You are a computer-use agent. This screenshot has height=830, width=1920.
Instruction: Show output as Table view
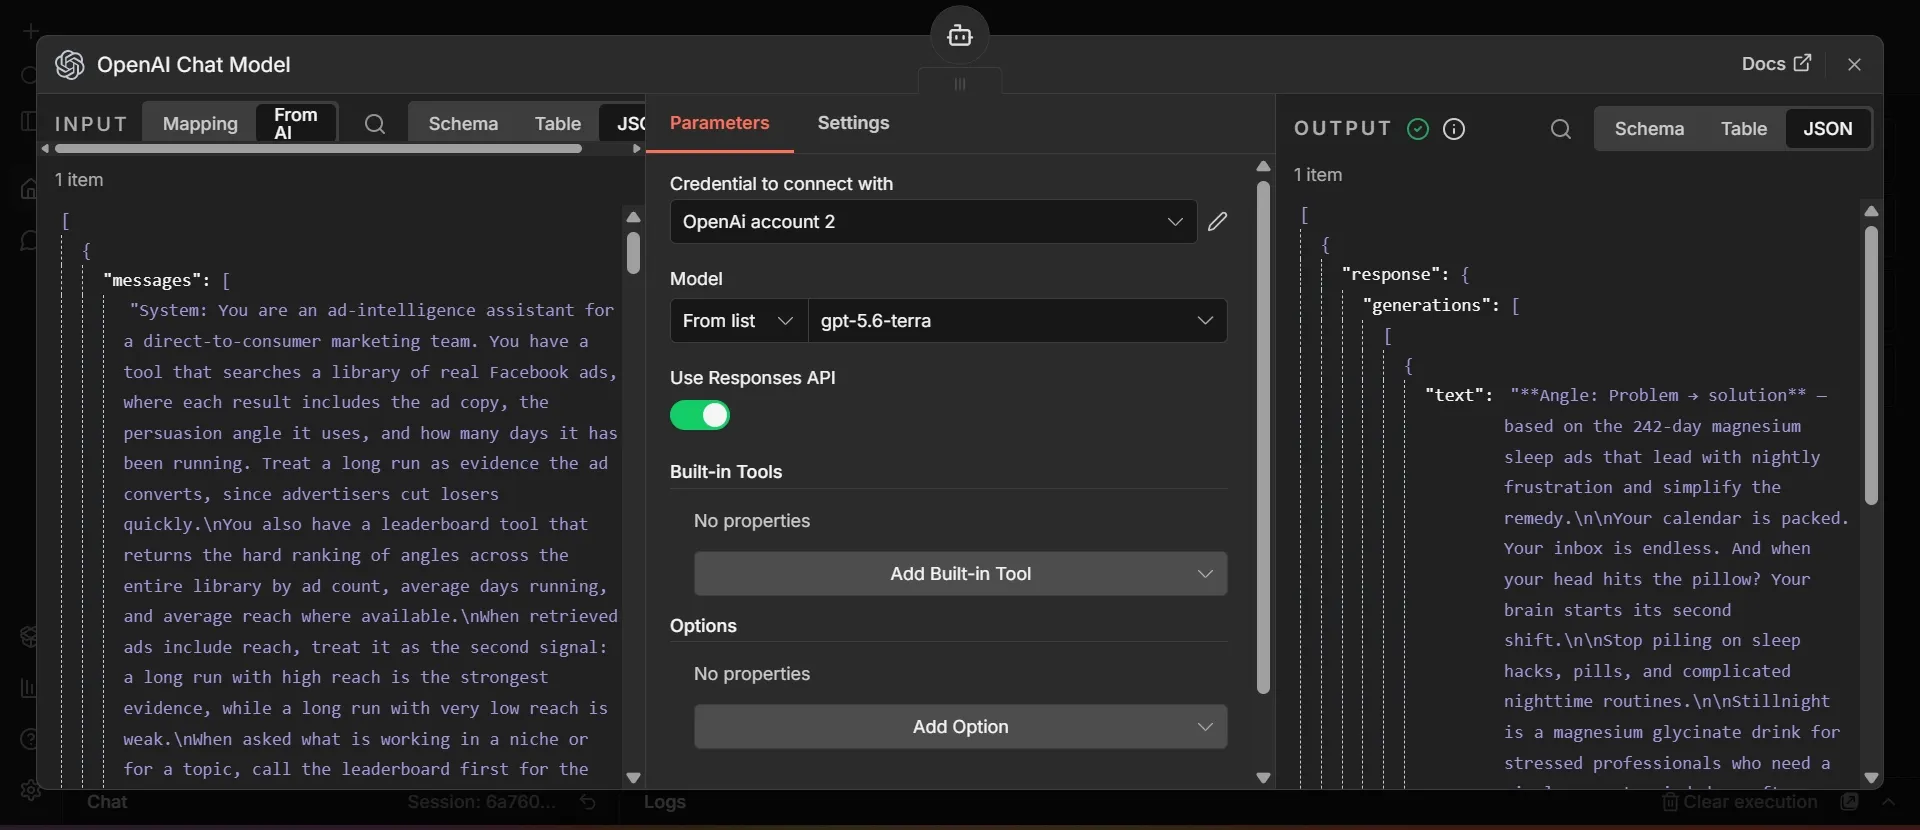(x=1743, y=129)
